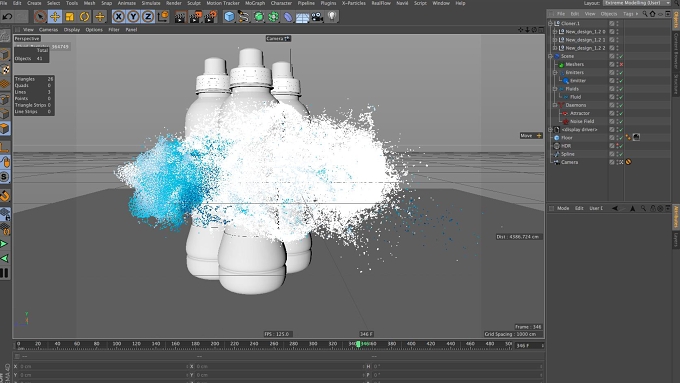
Task: Toggle Emitter enable green checkmark
Action: click(621, 81)
